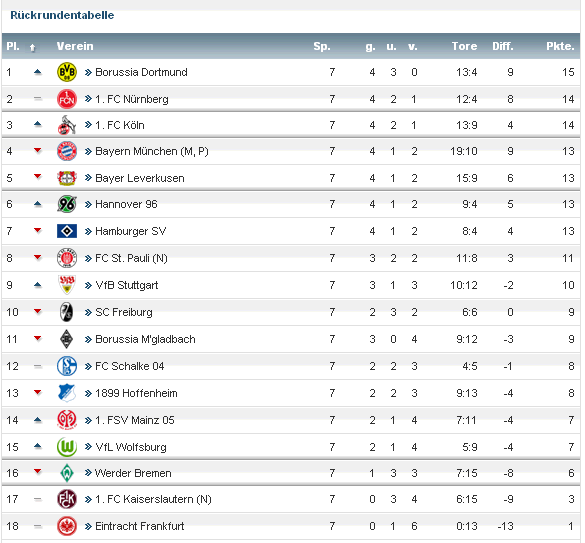Sort table by the Pl. position arrow
Image resolution: width=585 pixels, height=543 pixels.
click(32, 47)
